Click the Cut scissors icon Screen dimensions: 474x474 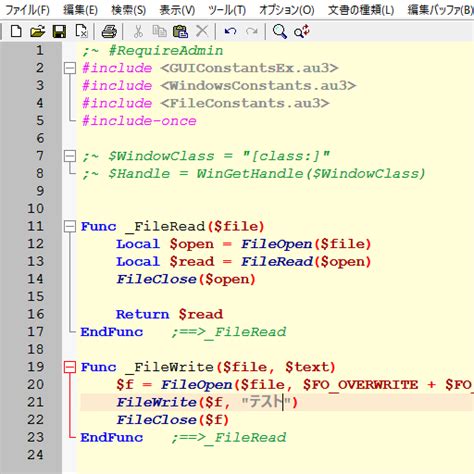coord(138,31)
